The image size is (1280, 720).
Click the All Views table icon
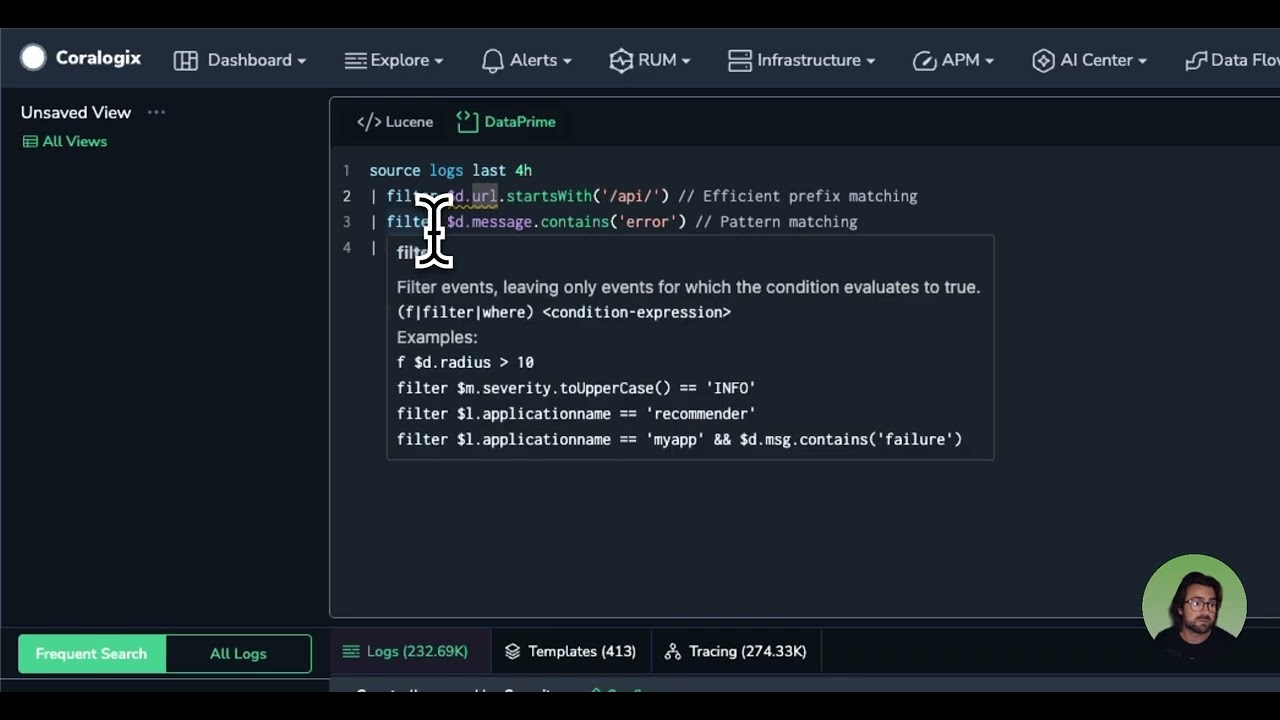point(30,142)
